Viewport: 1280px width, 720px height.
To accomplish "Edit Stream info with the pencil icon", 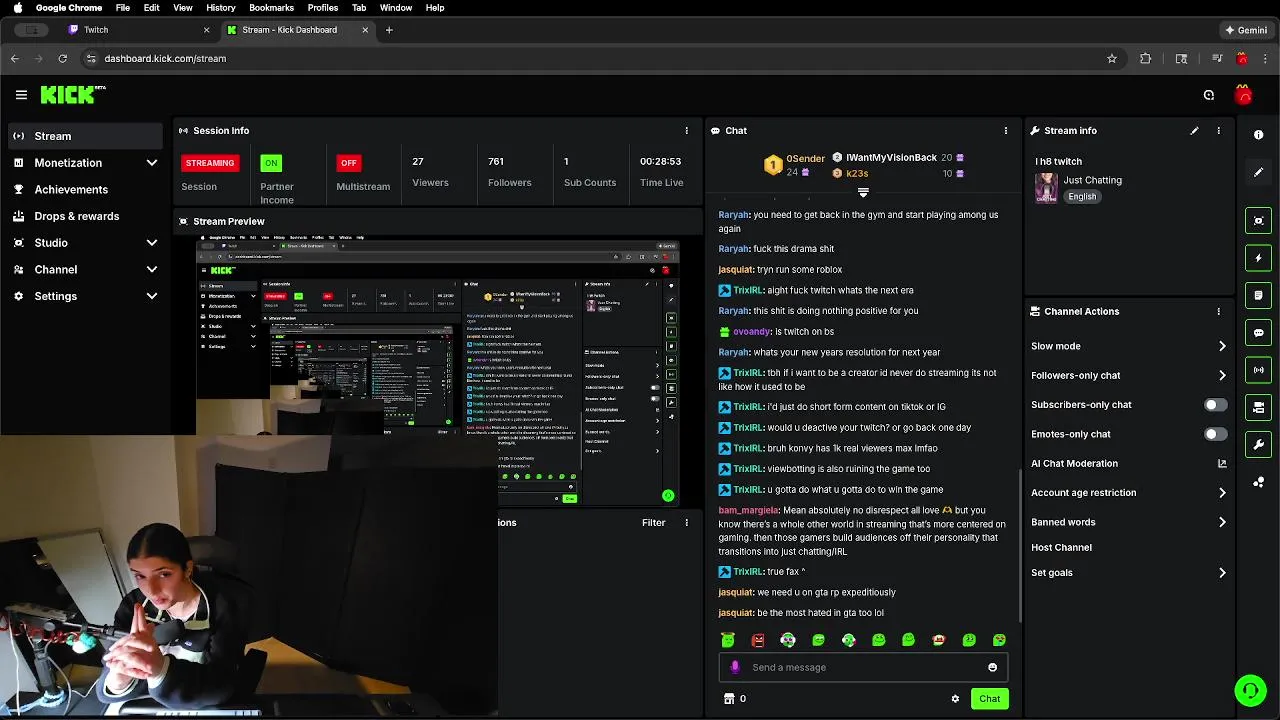I will coord(1194,131).
